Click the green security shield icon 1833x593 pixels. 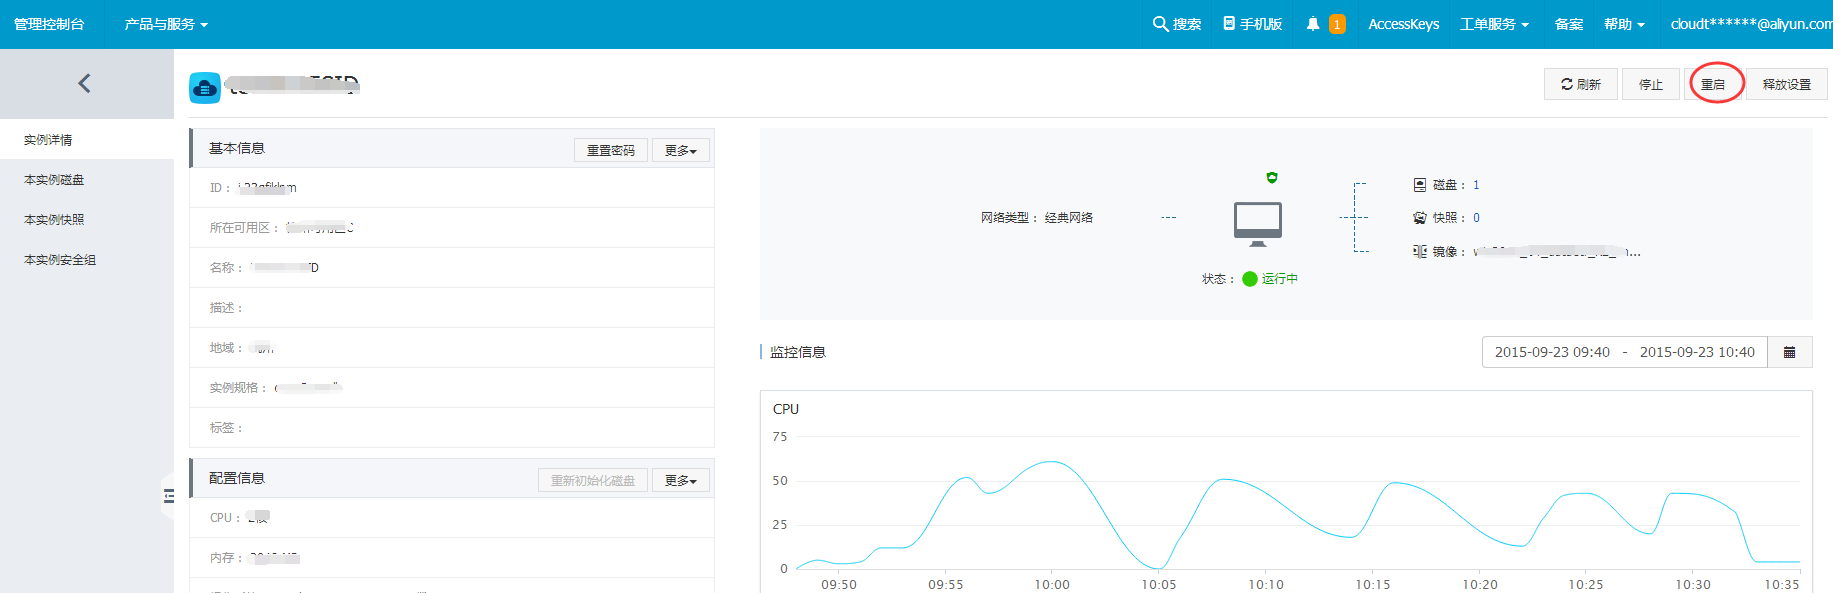(x=1272, y=178)
